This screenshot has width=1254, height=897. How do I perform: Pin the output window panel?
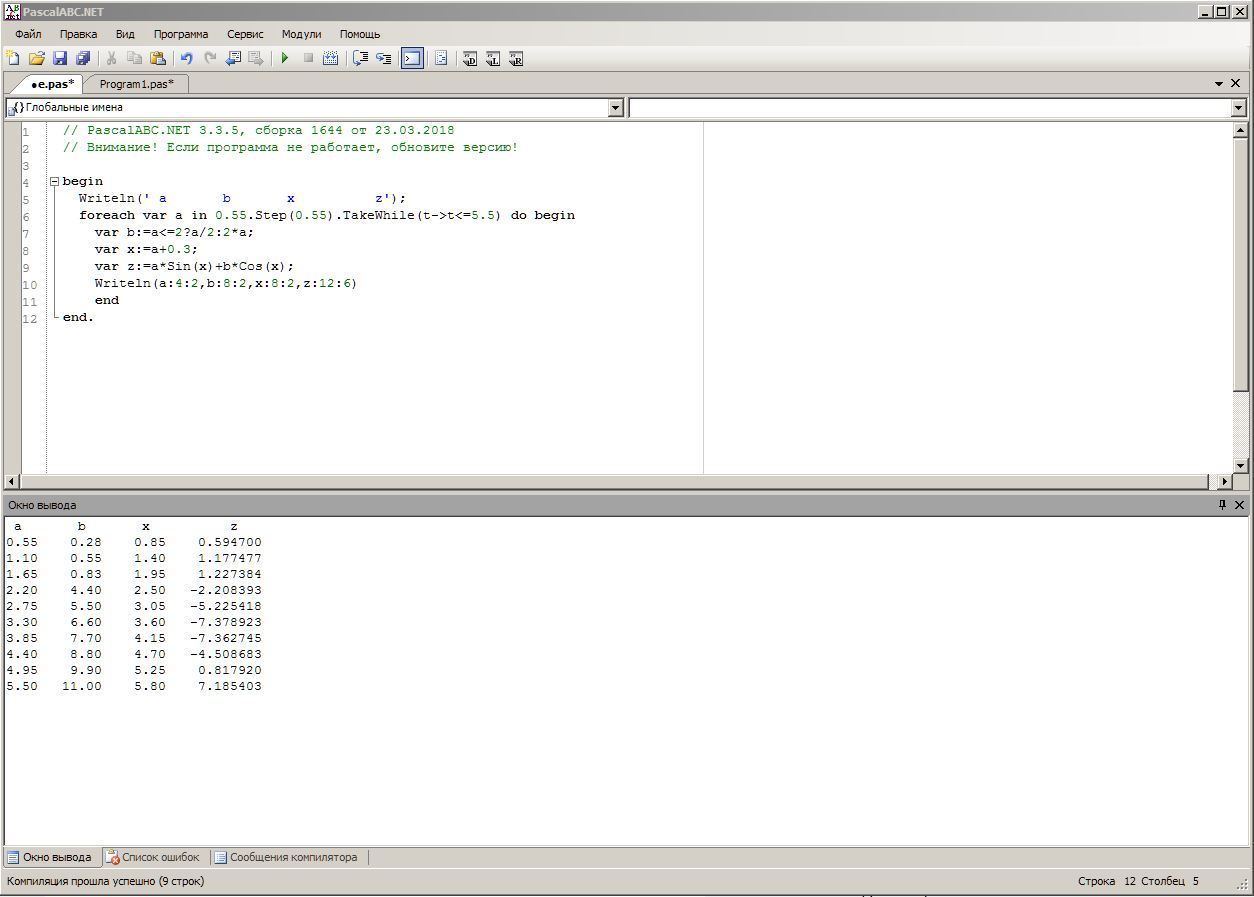click(x=1222, y=505)
